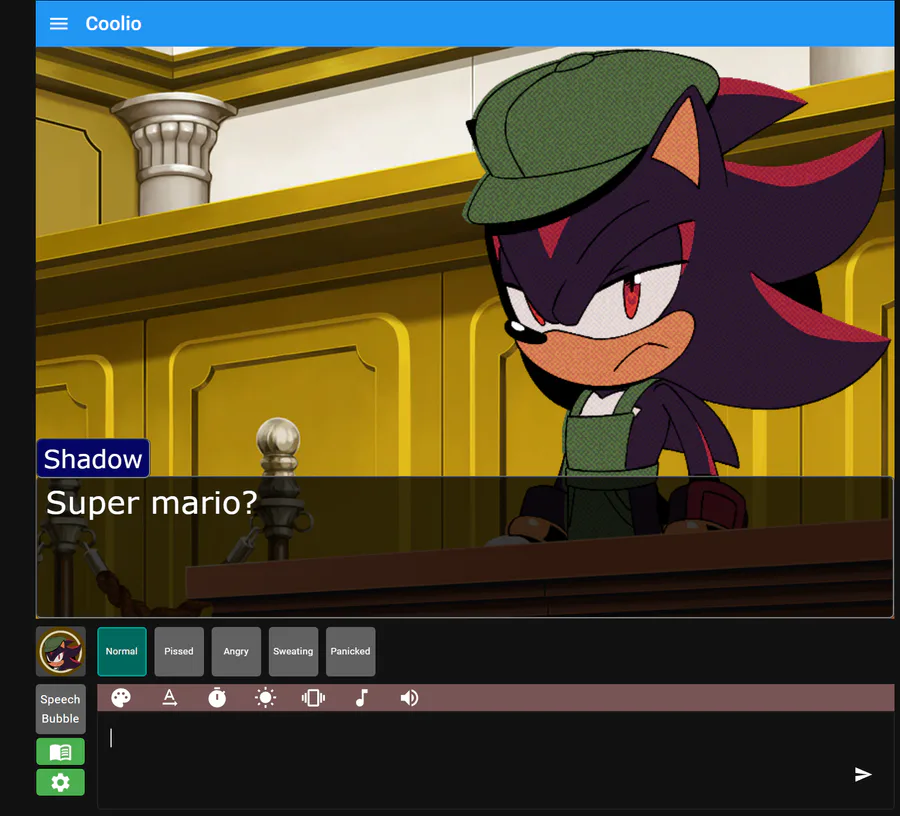This screenshot has height=816, width=900.
Task: Add a screen shake with the vibration icon
Action: coord(313,698)
